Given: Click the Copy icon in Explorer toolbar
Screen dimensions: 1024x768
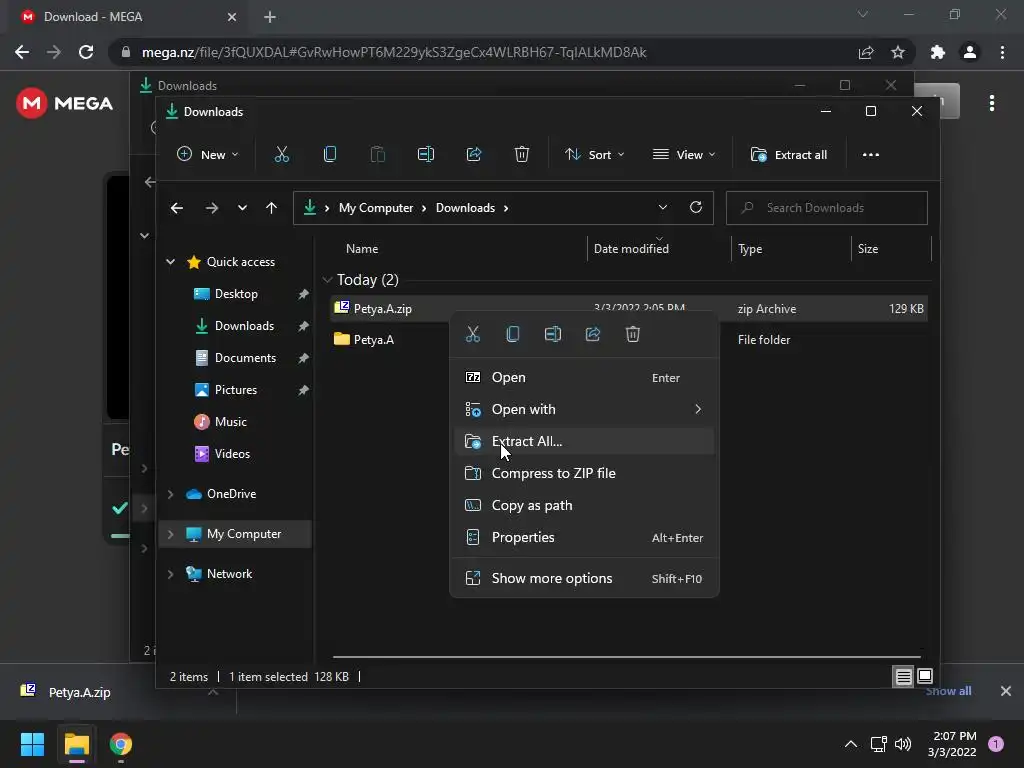Looking at the screenshot, I should tap(330, 155).
